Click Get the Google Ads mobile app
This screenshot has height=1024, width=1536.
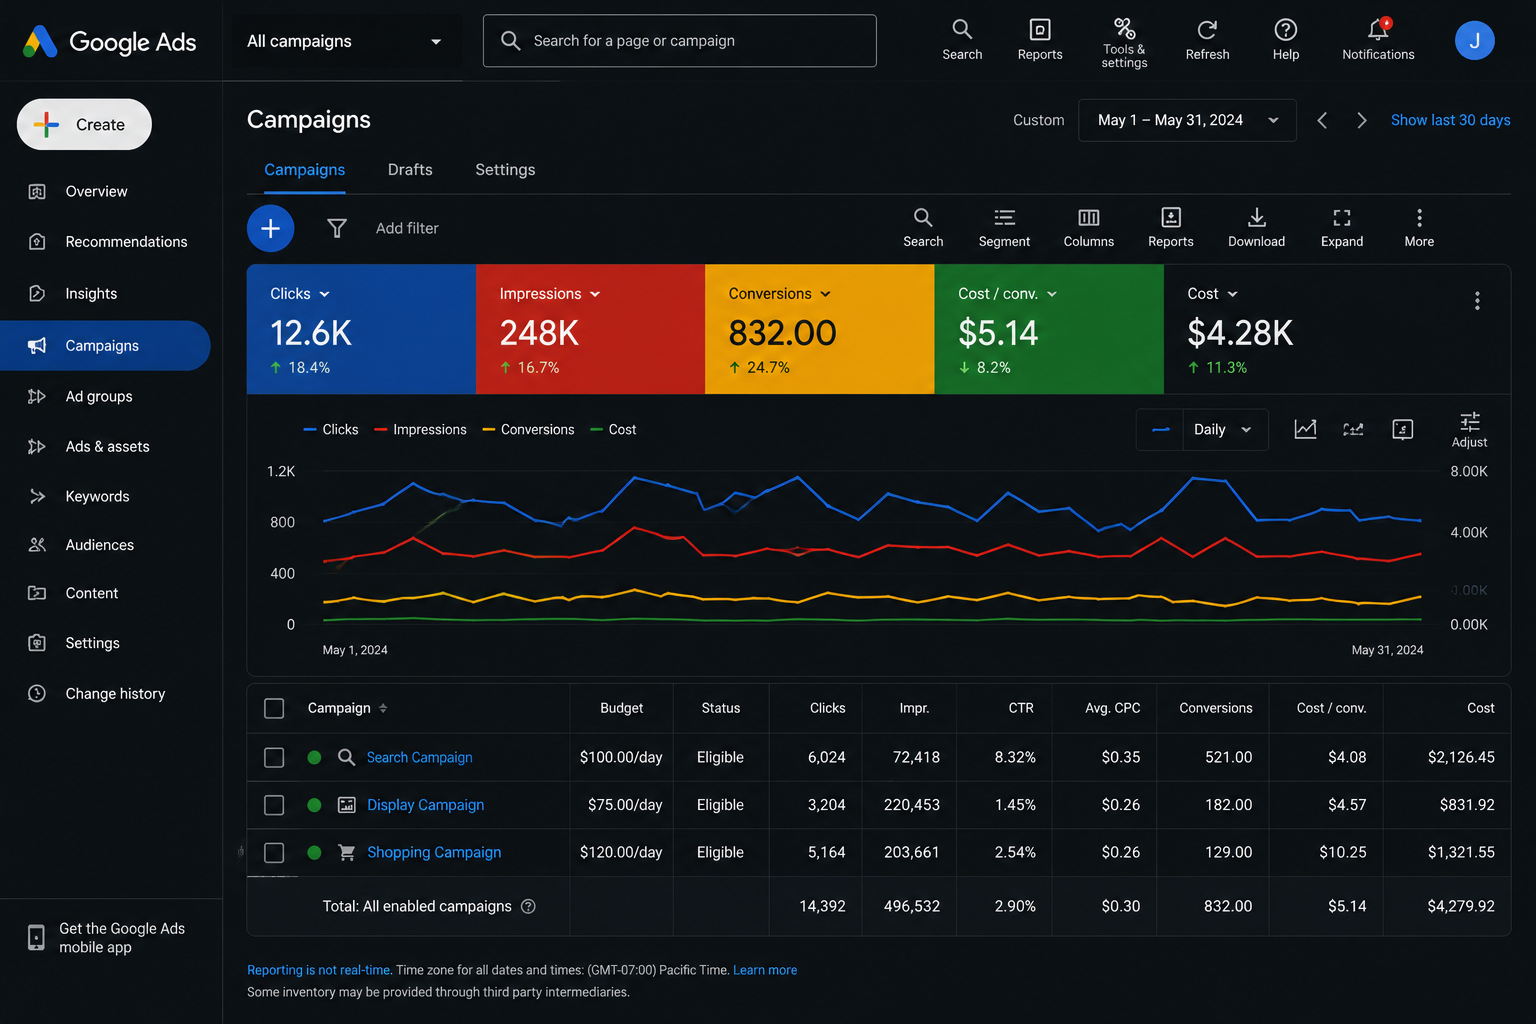[x=107, y=938]
